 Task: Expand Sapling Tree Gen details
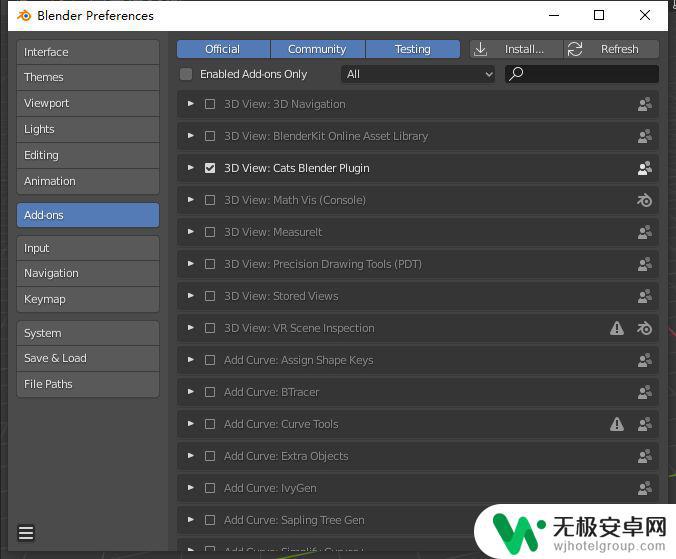[191, 519]
